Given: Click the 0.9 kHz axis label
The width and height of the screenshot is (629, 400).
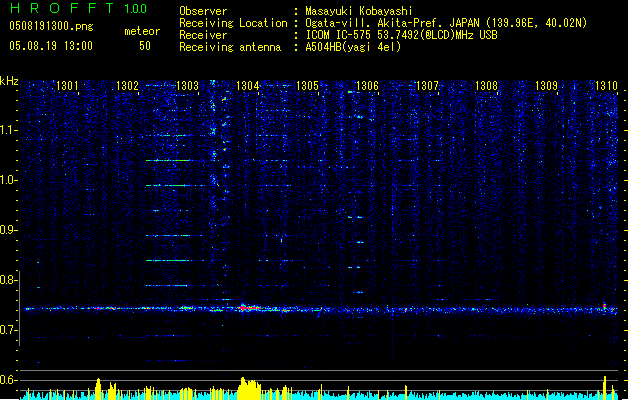Looking at the screenshot, I should click(9, 230).
